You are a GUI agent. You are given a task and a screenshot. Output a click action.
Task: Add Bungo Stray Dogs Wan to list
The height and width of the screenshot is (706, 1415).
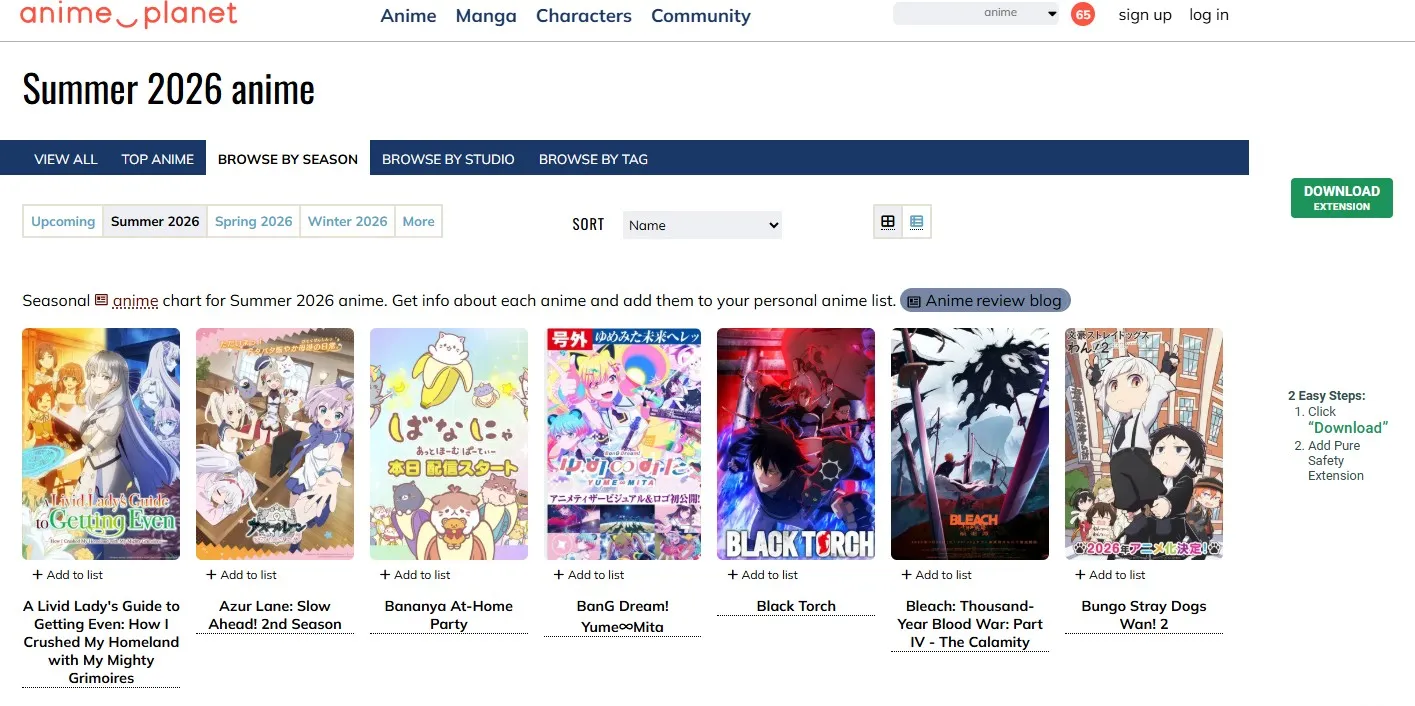pyautogui.click(x=1110, y=575)
